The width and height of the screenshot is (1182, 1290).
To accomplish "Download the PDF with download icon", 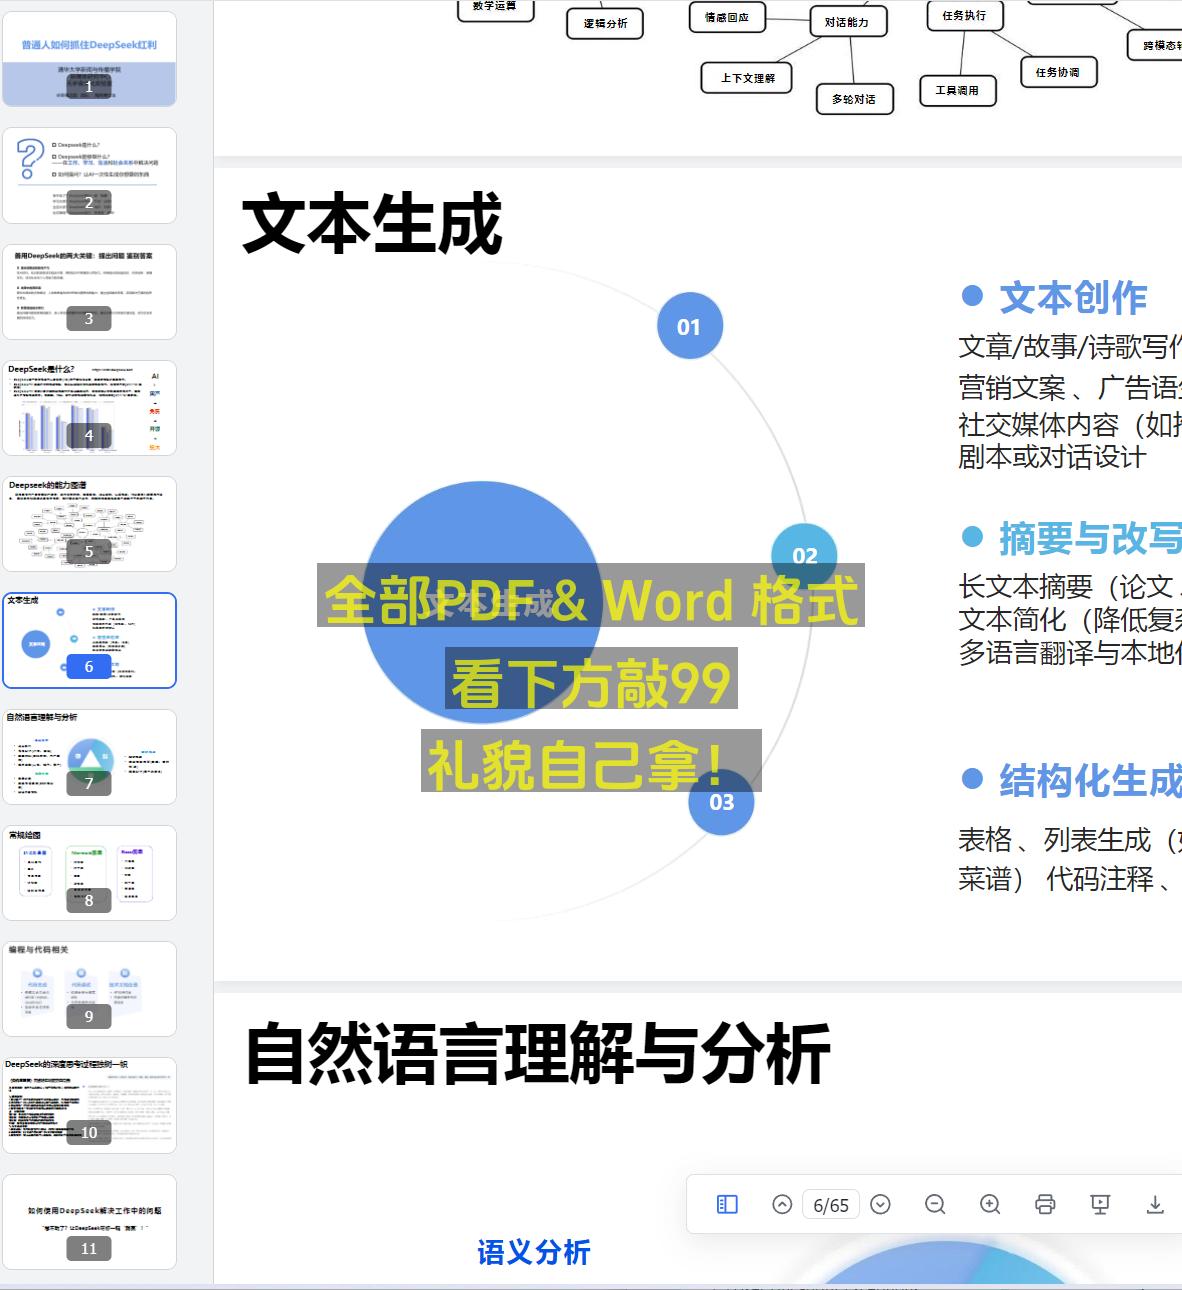I will coord(1155,1205).
